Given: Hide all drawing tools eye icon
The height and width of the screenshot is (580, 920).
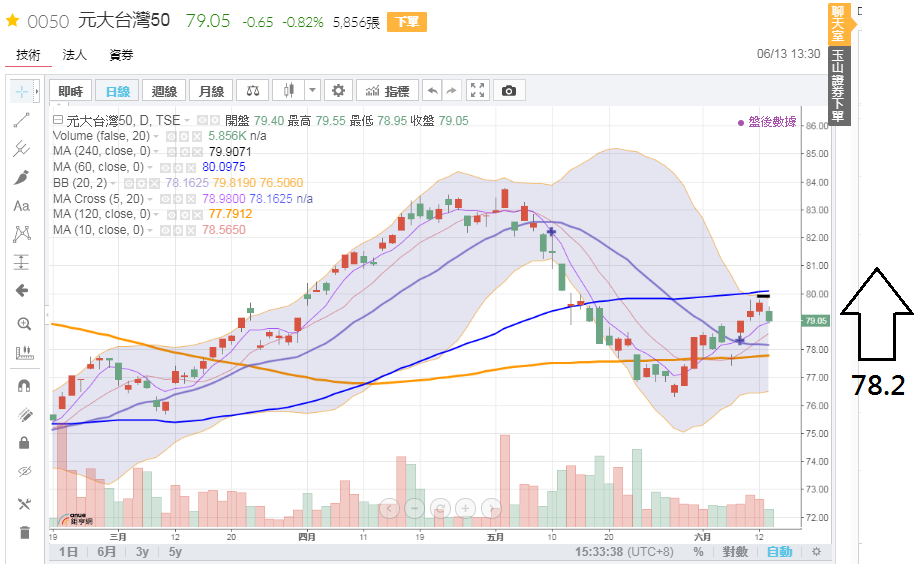Looking at the screenshot, I should [24, 472].
